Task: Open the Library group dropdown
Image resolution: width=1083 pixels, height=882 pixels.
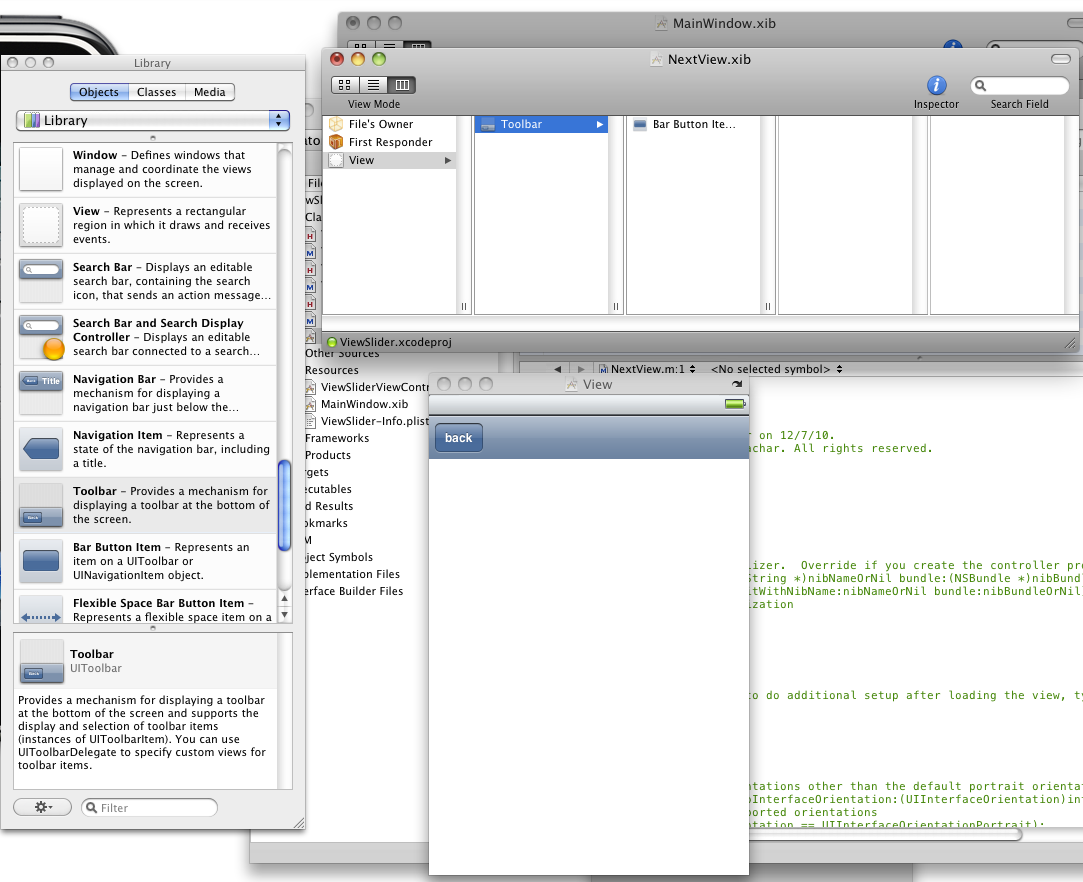Action: 153,120
